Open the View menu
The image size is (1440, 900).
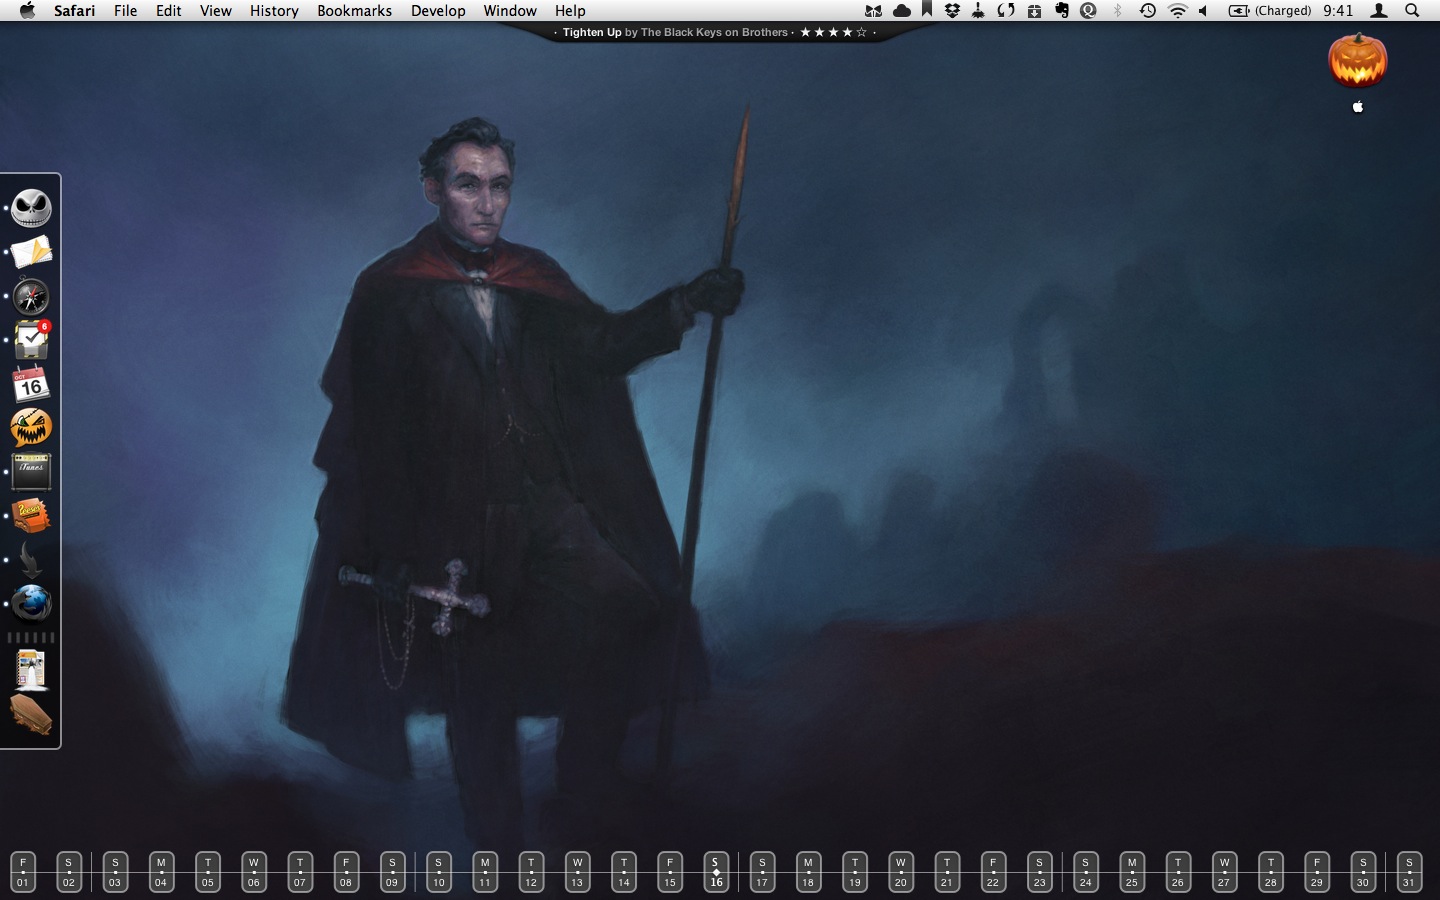tap(216, 11)
